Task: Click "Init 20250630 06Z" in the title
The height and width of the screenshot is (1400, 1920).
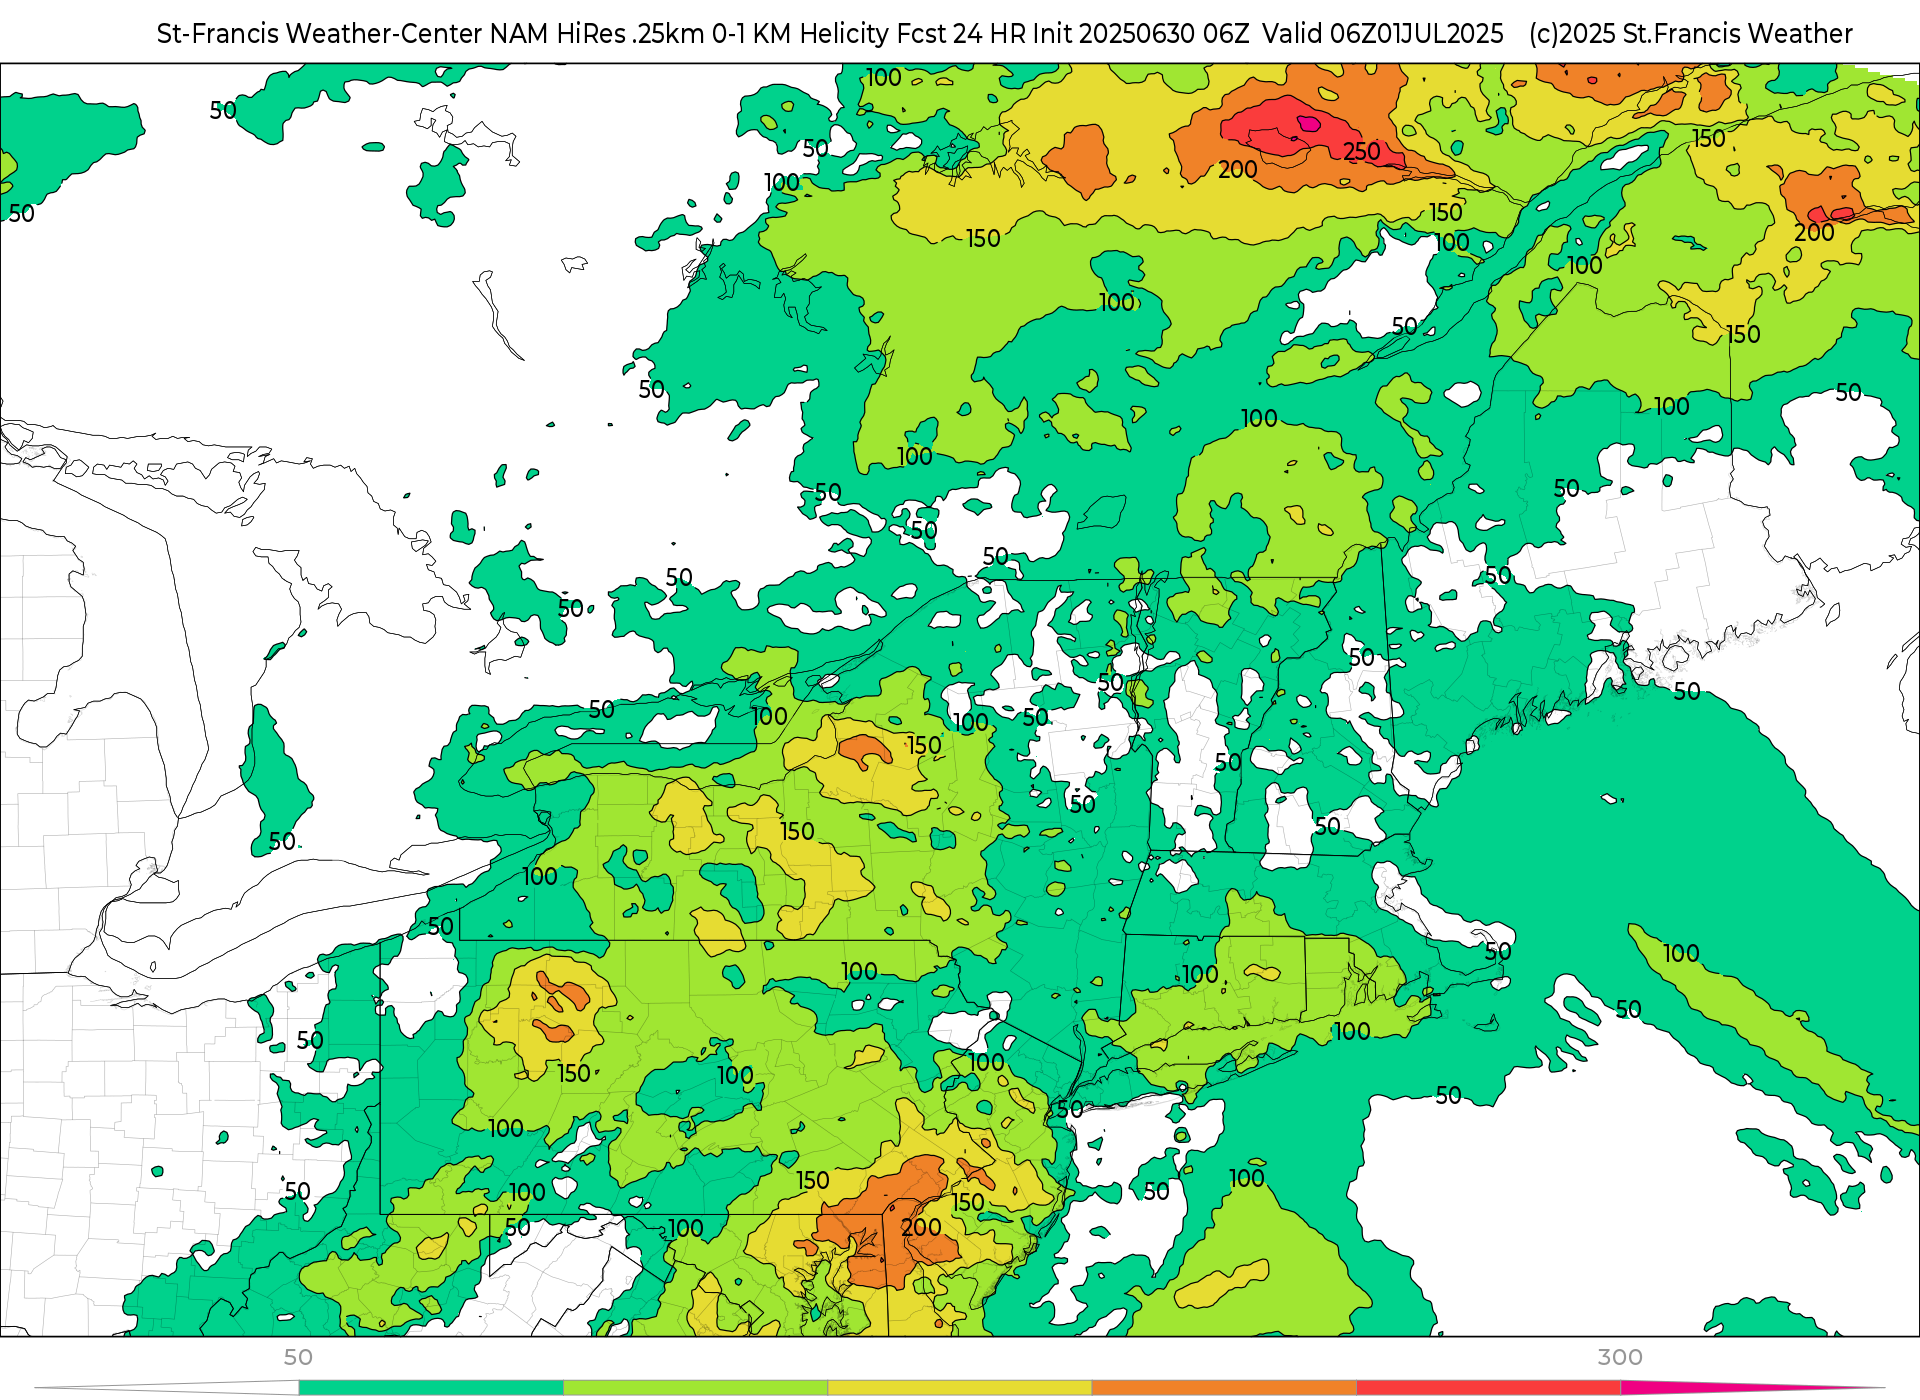Action: click(x=1141, y=34)
